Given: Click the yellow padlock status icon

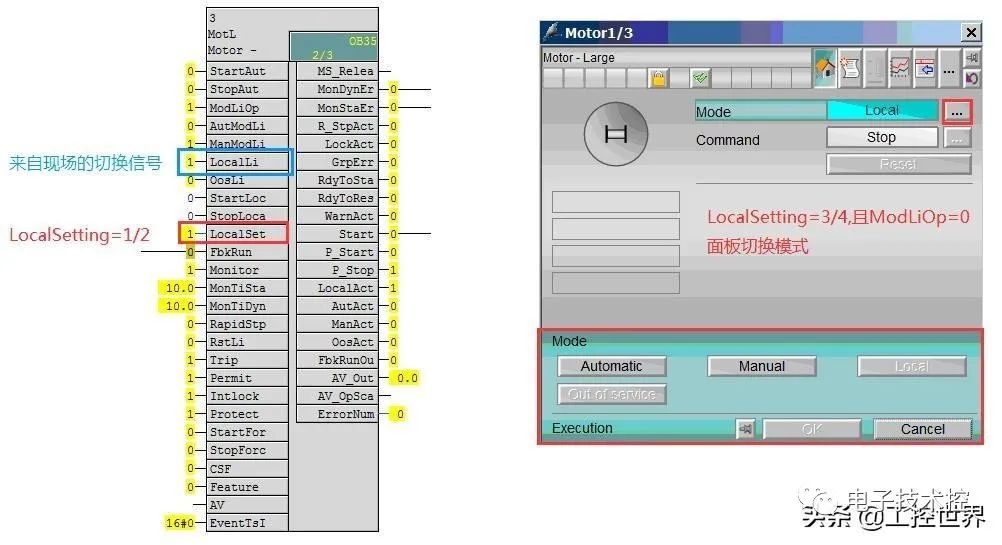Looking at the screenshot, I should click(658, 78).
